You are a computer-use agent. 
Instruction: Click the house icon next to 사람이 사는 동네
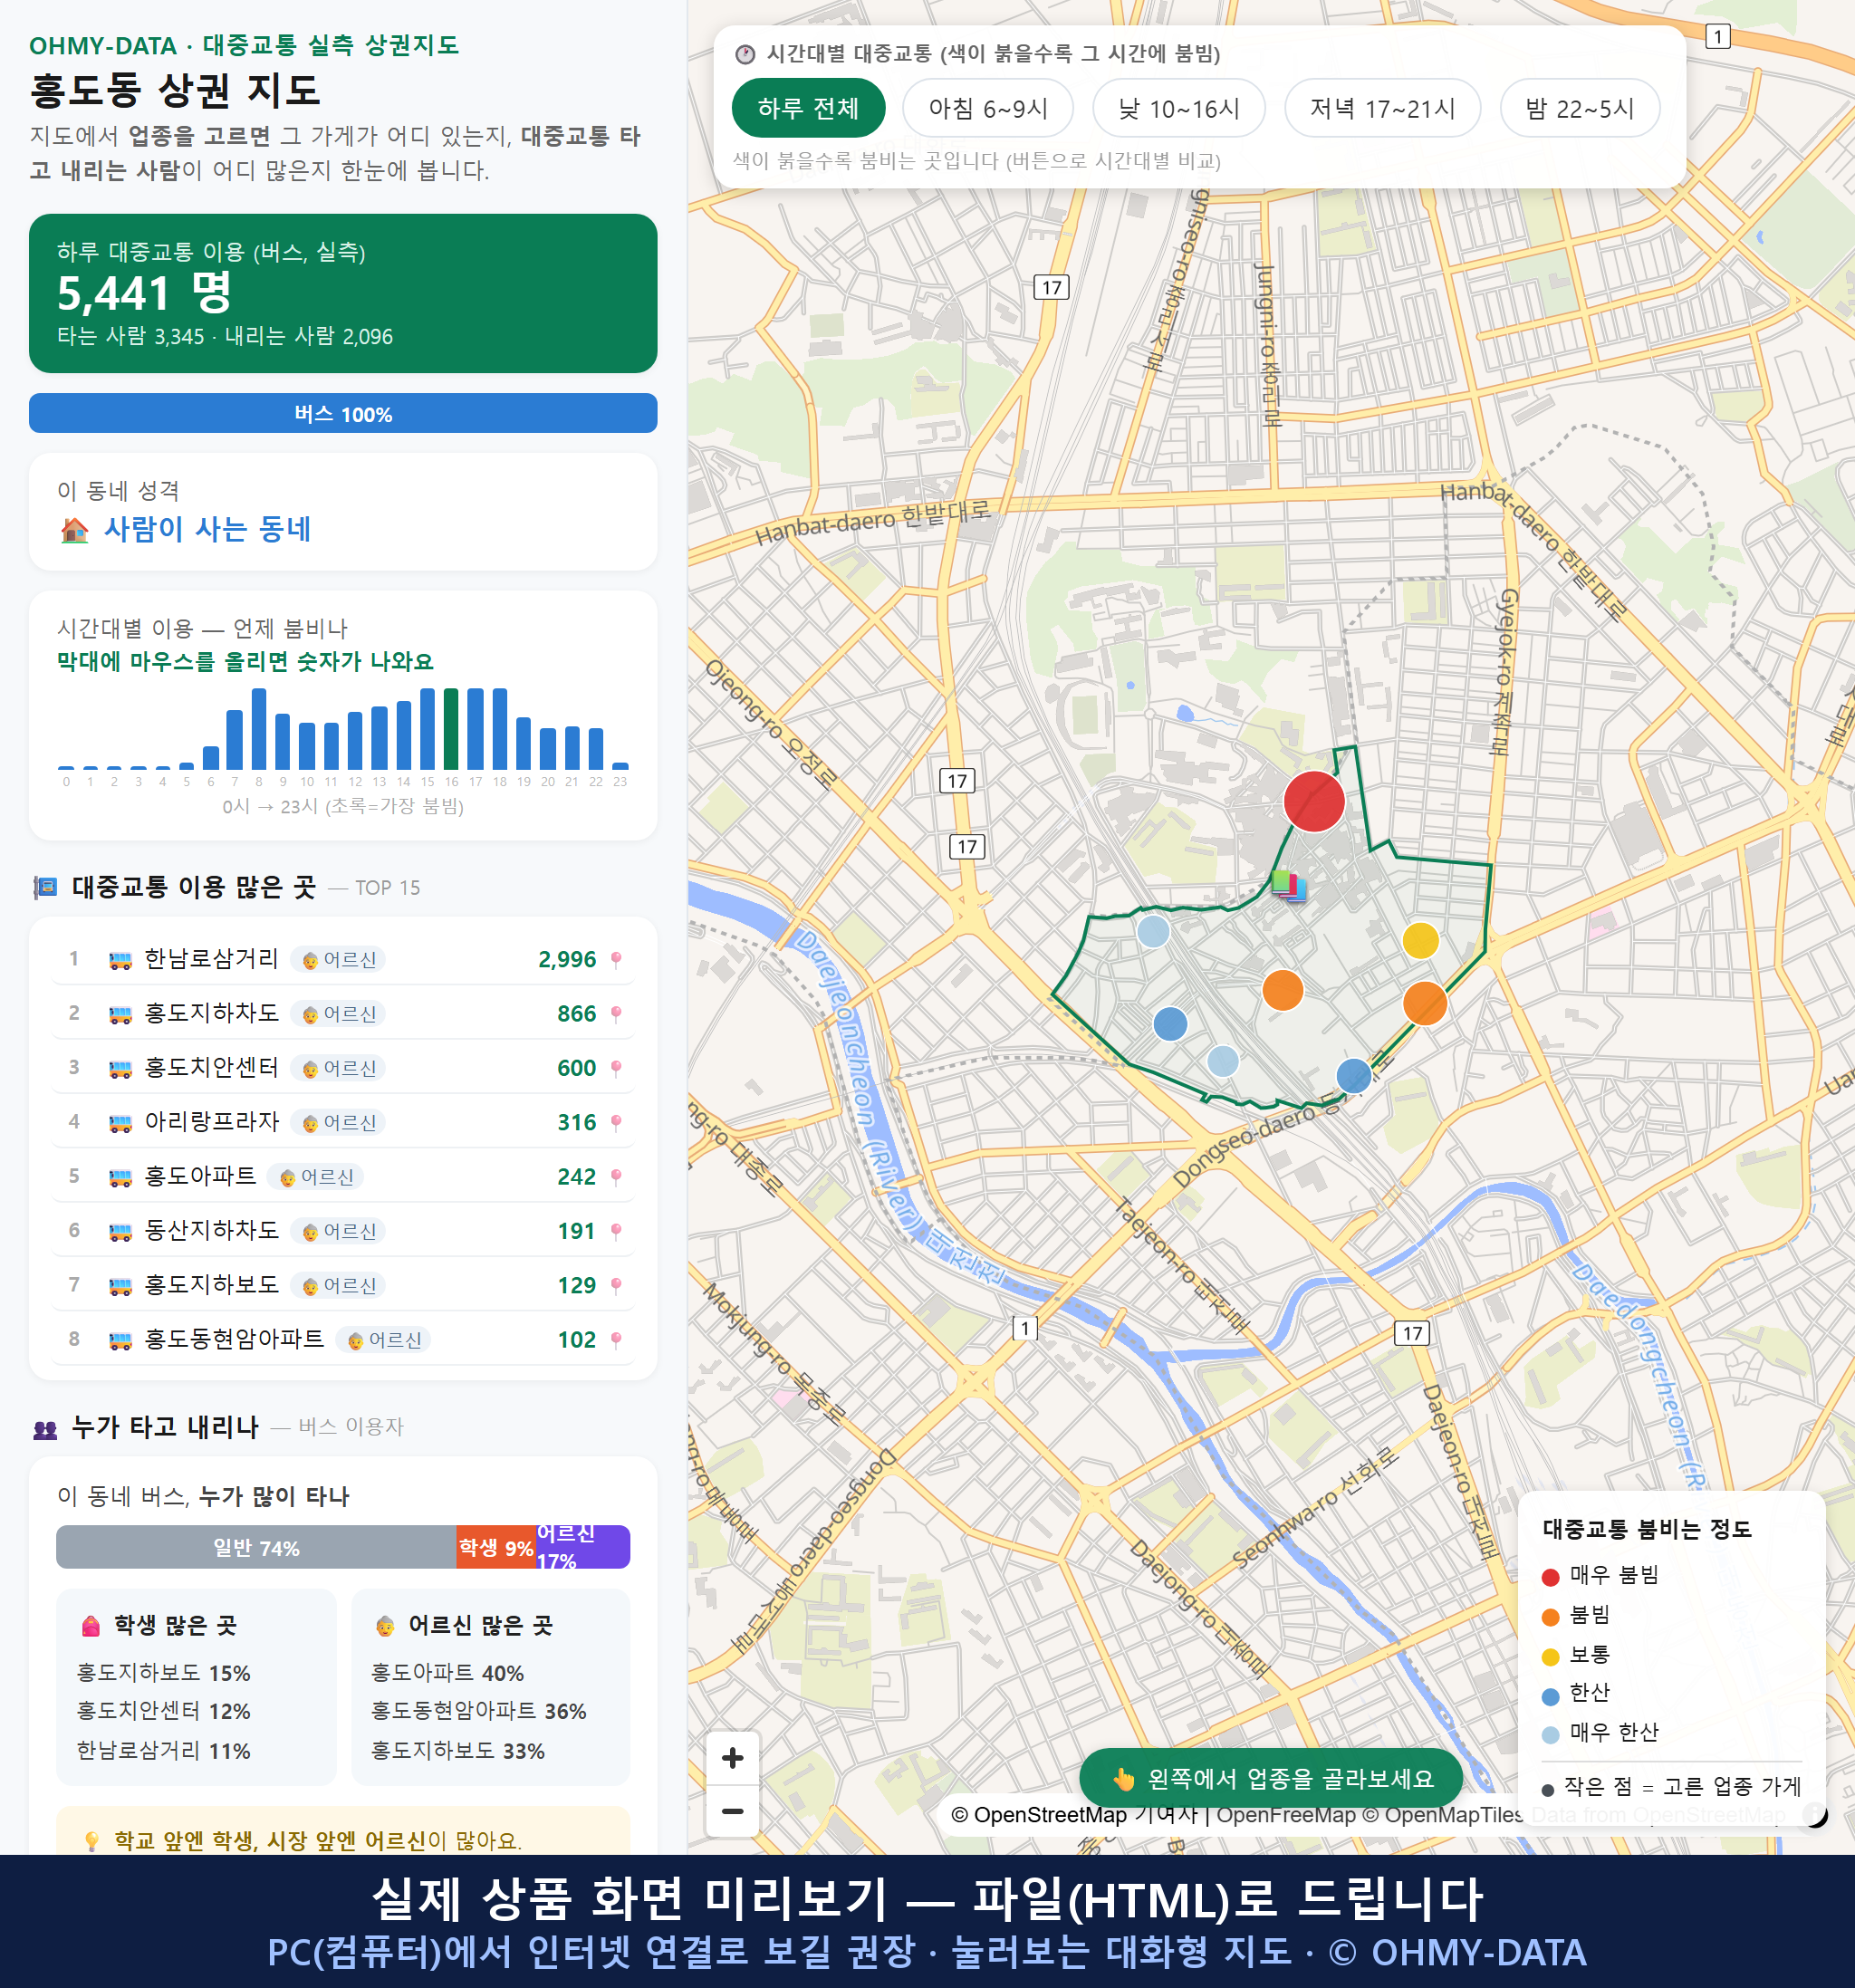point(75,529)
